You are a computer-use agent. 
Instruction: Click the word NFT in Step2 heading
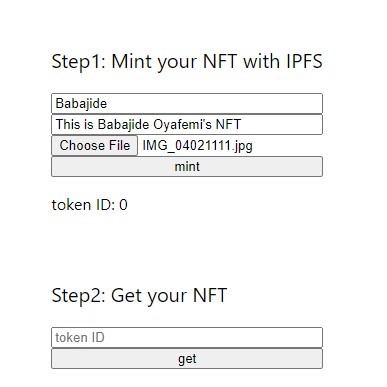(x=210, y=295)
